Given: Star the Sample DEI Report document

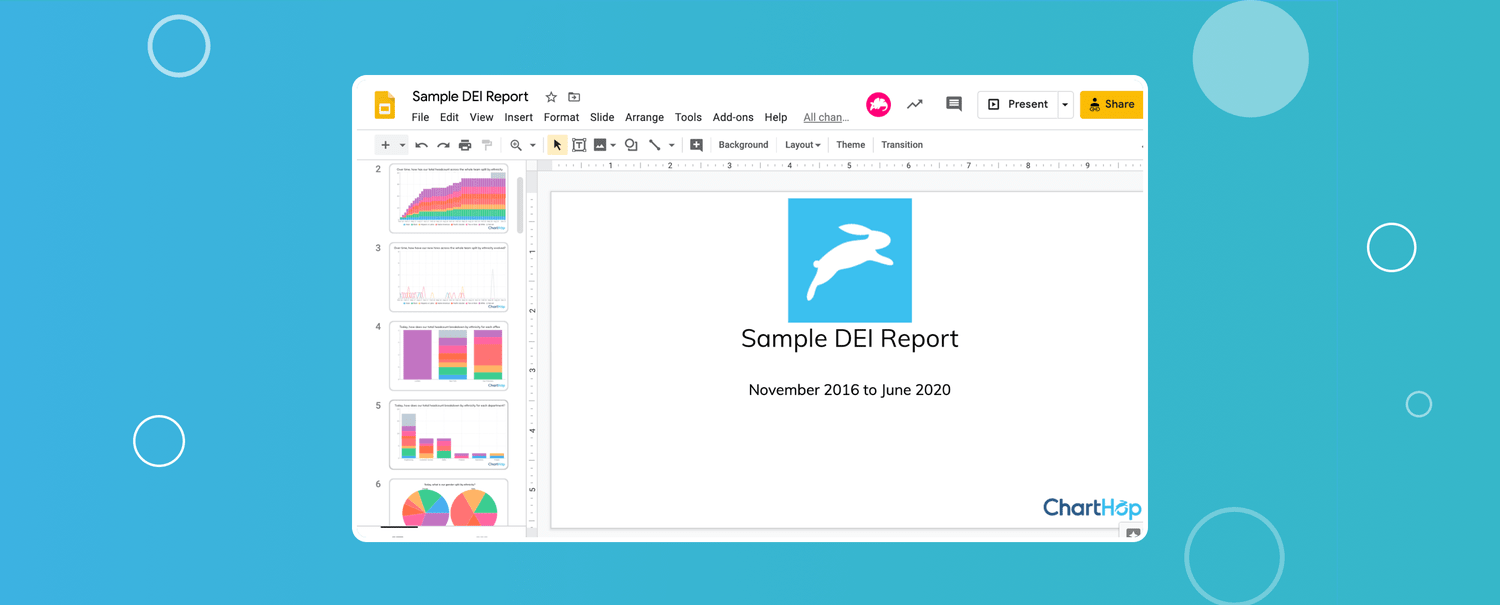Looking at the screenshot, I should tap(551, 97).
